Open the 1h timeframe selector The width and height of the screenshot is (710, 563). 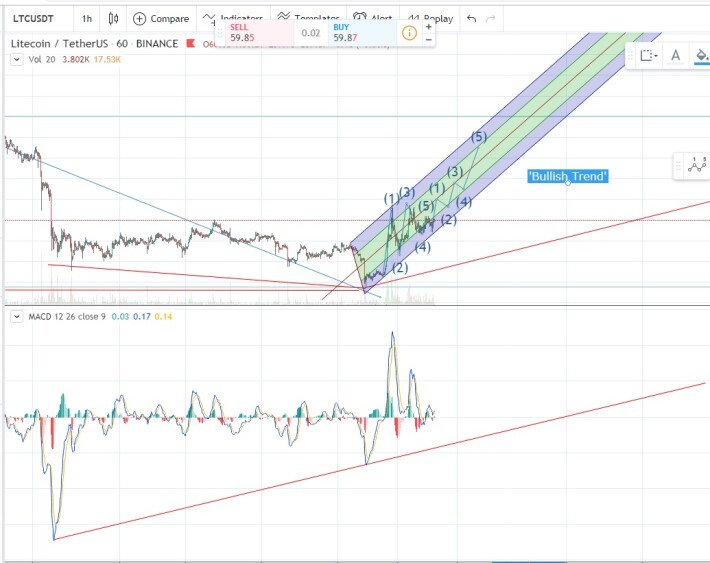click(86, 19)
